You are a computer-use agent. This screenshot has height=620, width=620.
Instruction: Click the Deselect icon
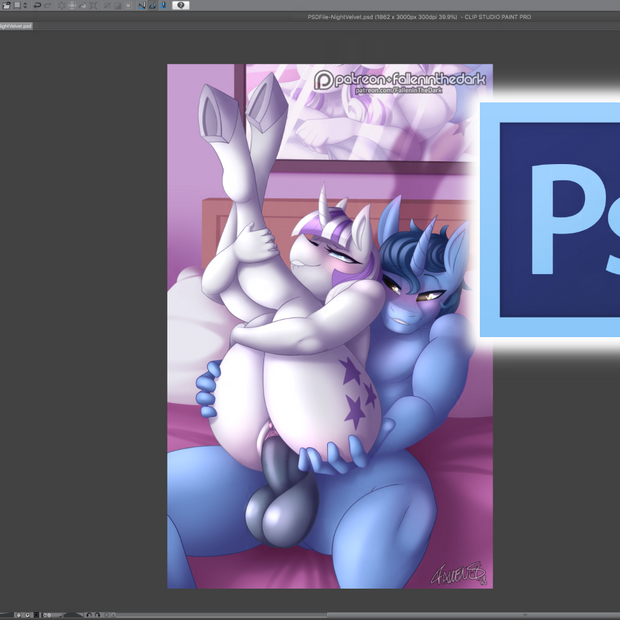(x=107, y=5)
